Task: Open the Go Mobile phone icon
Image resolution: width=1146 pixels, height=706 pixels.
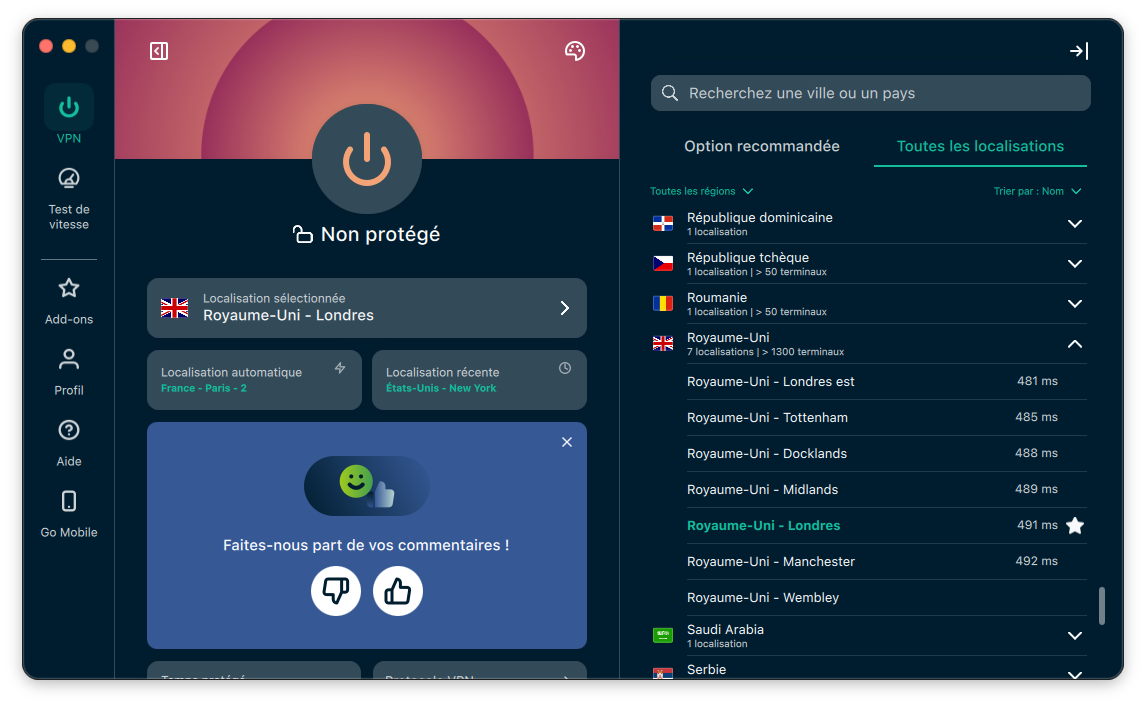Action: click(69, 501)
